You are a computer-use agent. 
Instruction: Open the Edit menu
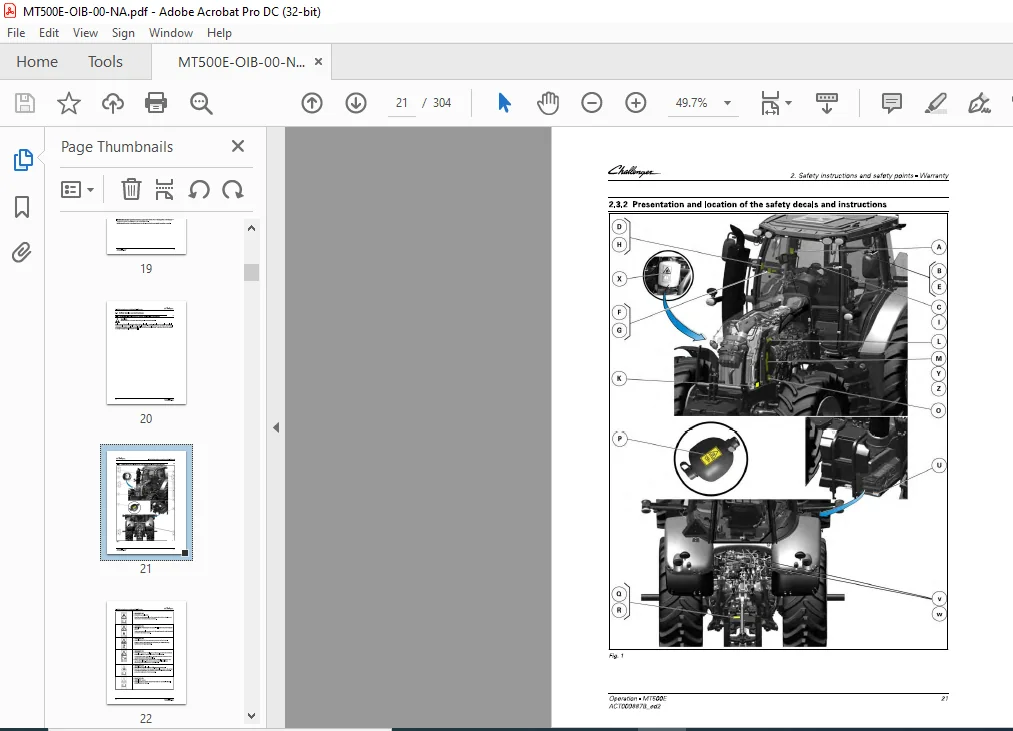click(48, 33)
